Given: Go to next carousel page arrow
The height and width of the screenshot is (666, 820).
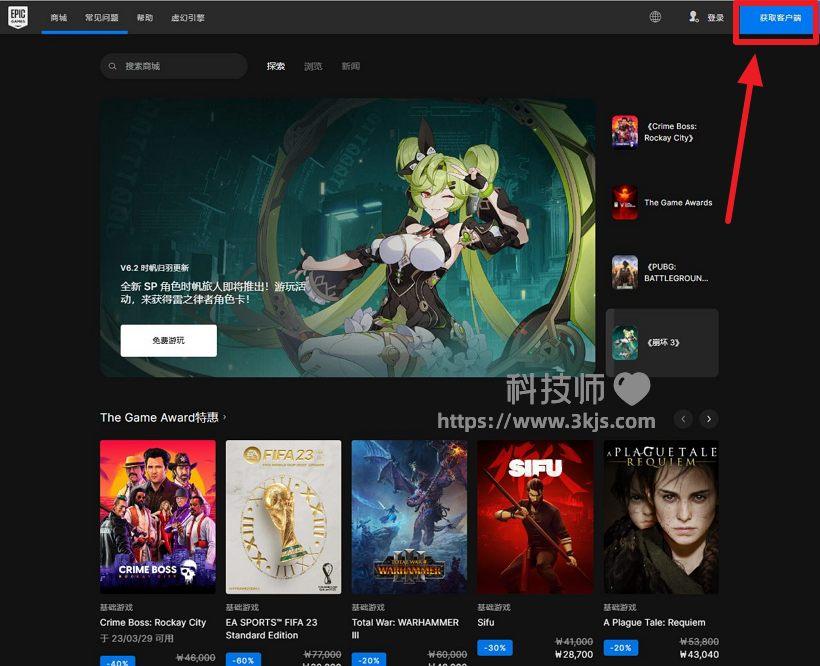Looking at the screenshot, I should [x=709, y=419].
